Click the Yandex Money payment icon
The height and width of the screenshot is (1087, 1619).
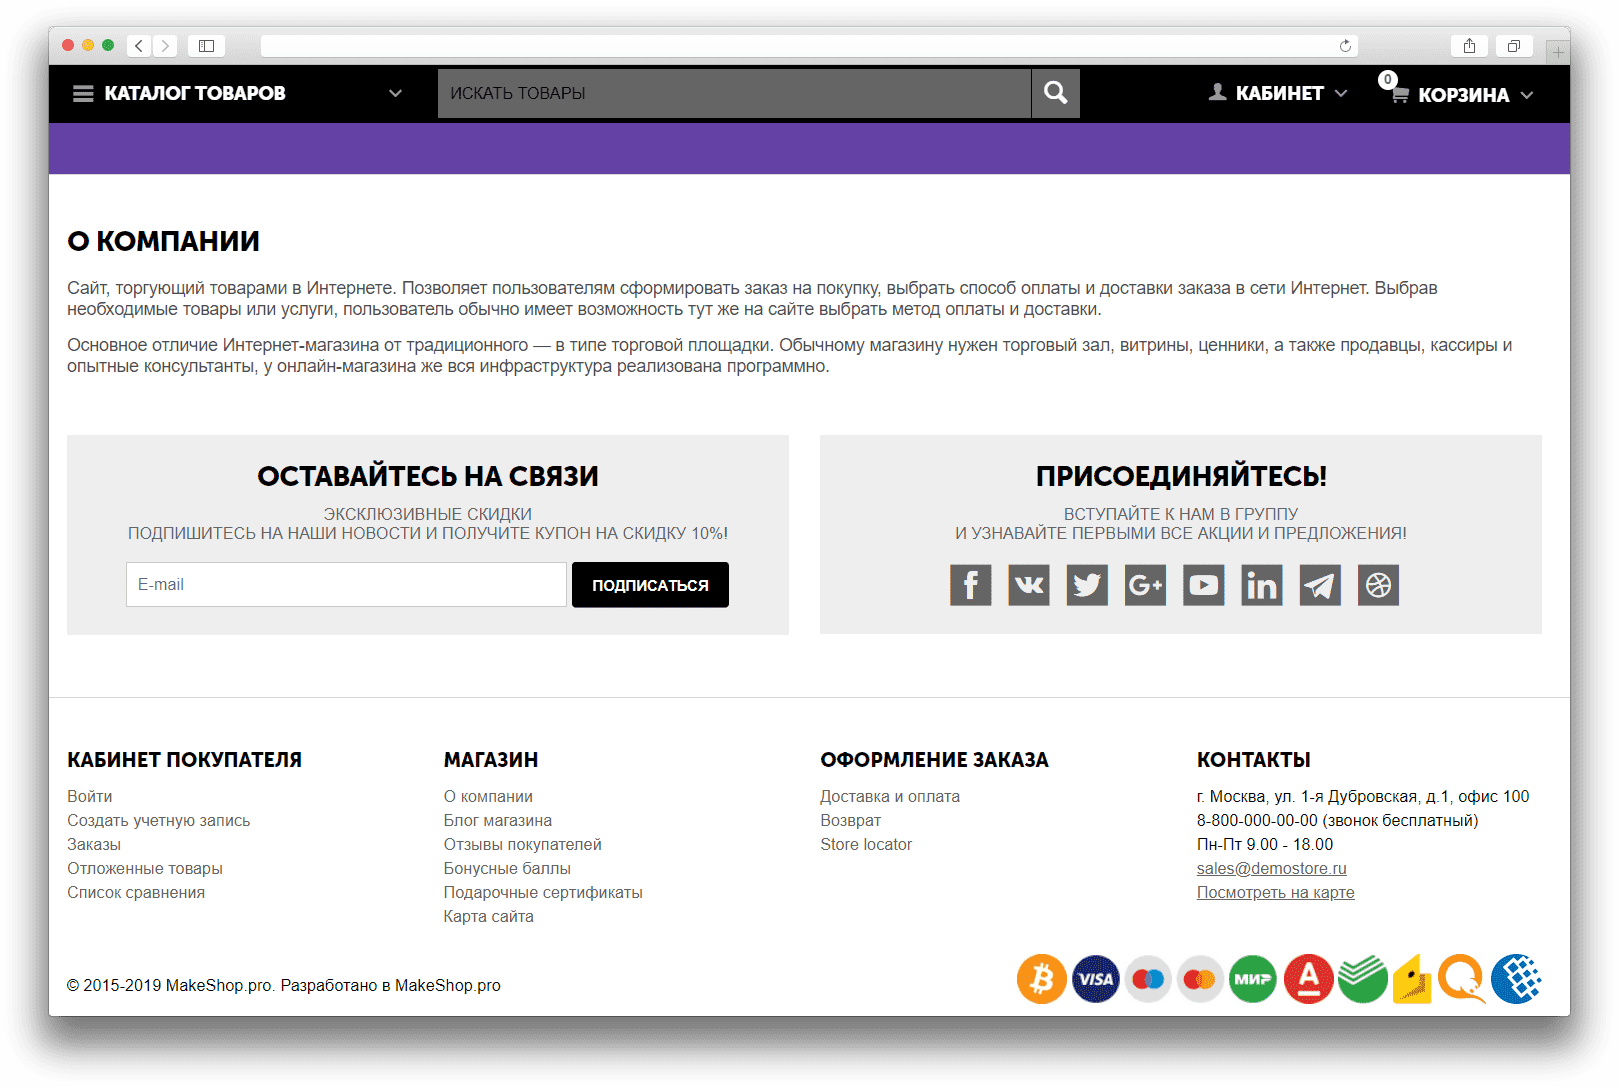[1412, 979]
